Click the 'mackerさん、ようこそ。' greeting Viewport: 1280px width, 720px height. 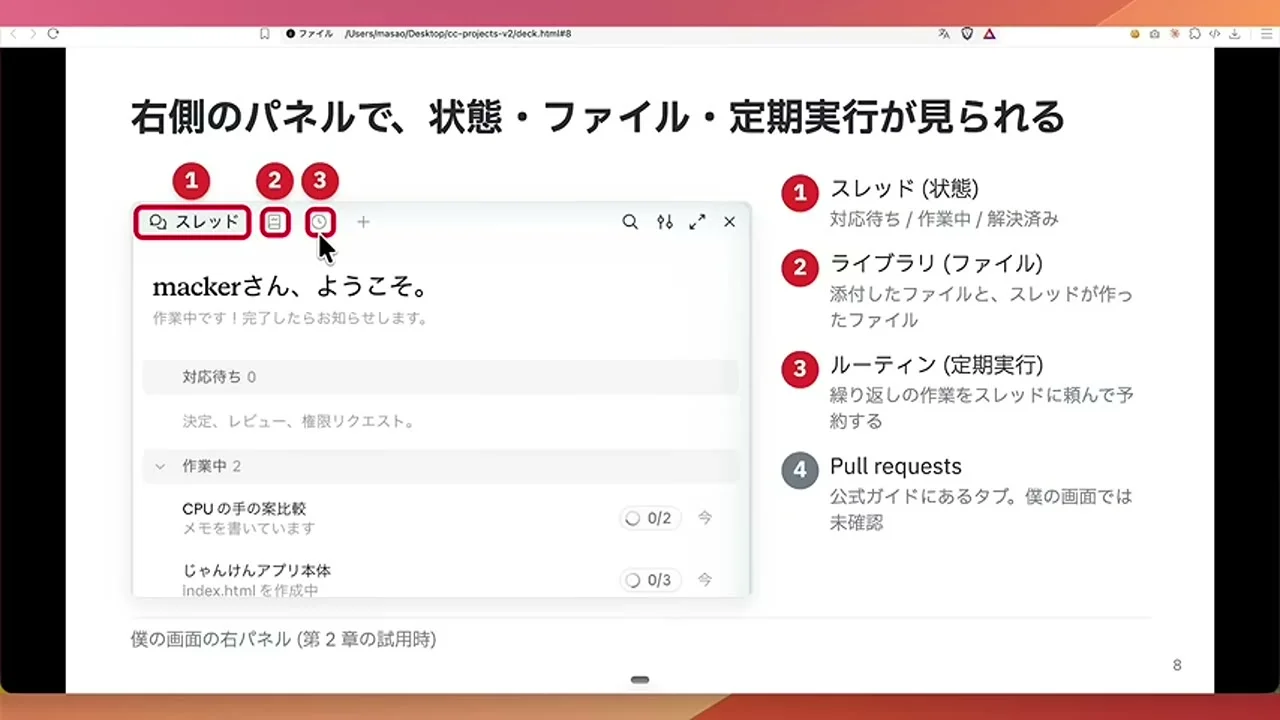tap(291, 287)
